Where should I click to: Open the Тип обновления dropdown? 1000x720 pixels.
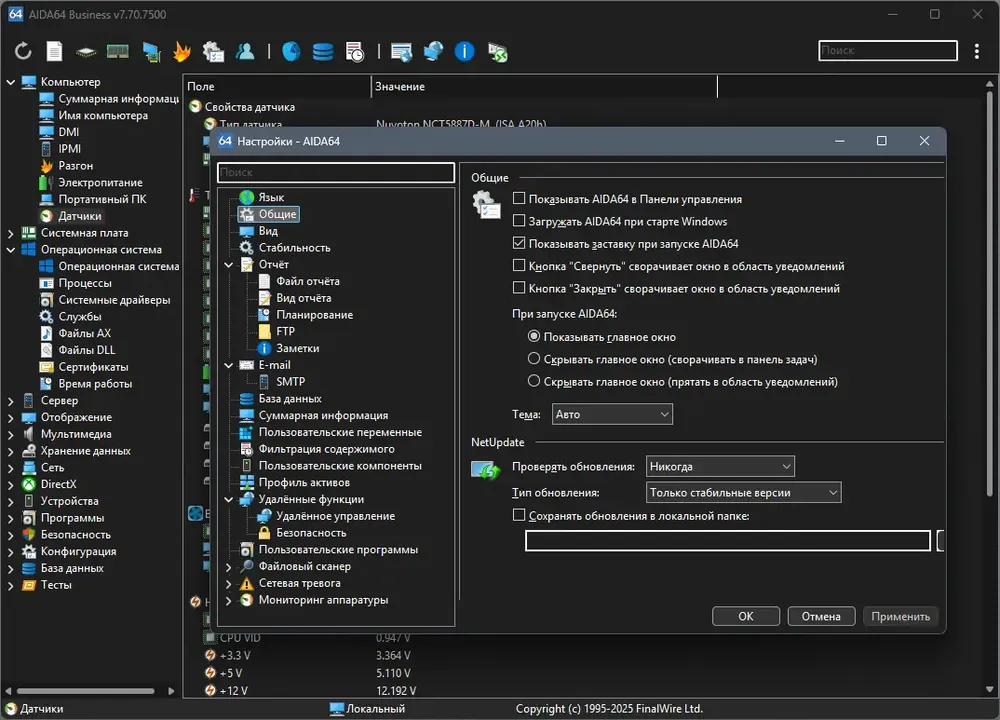click(743, 492)
